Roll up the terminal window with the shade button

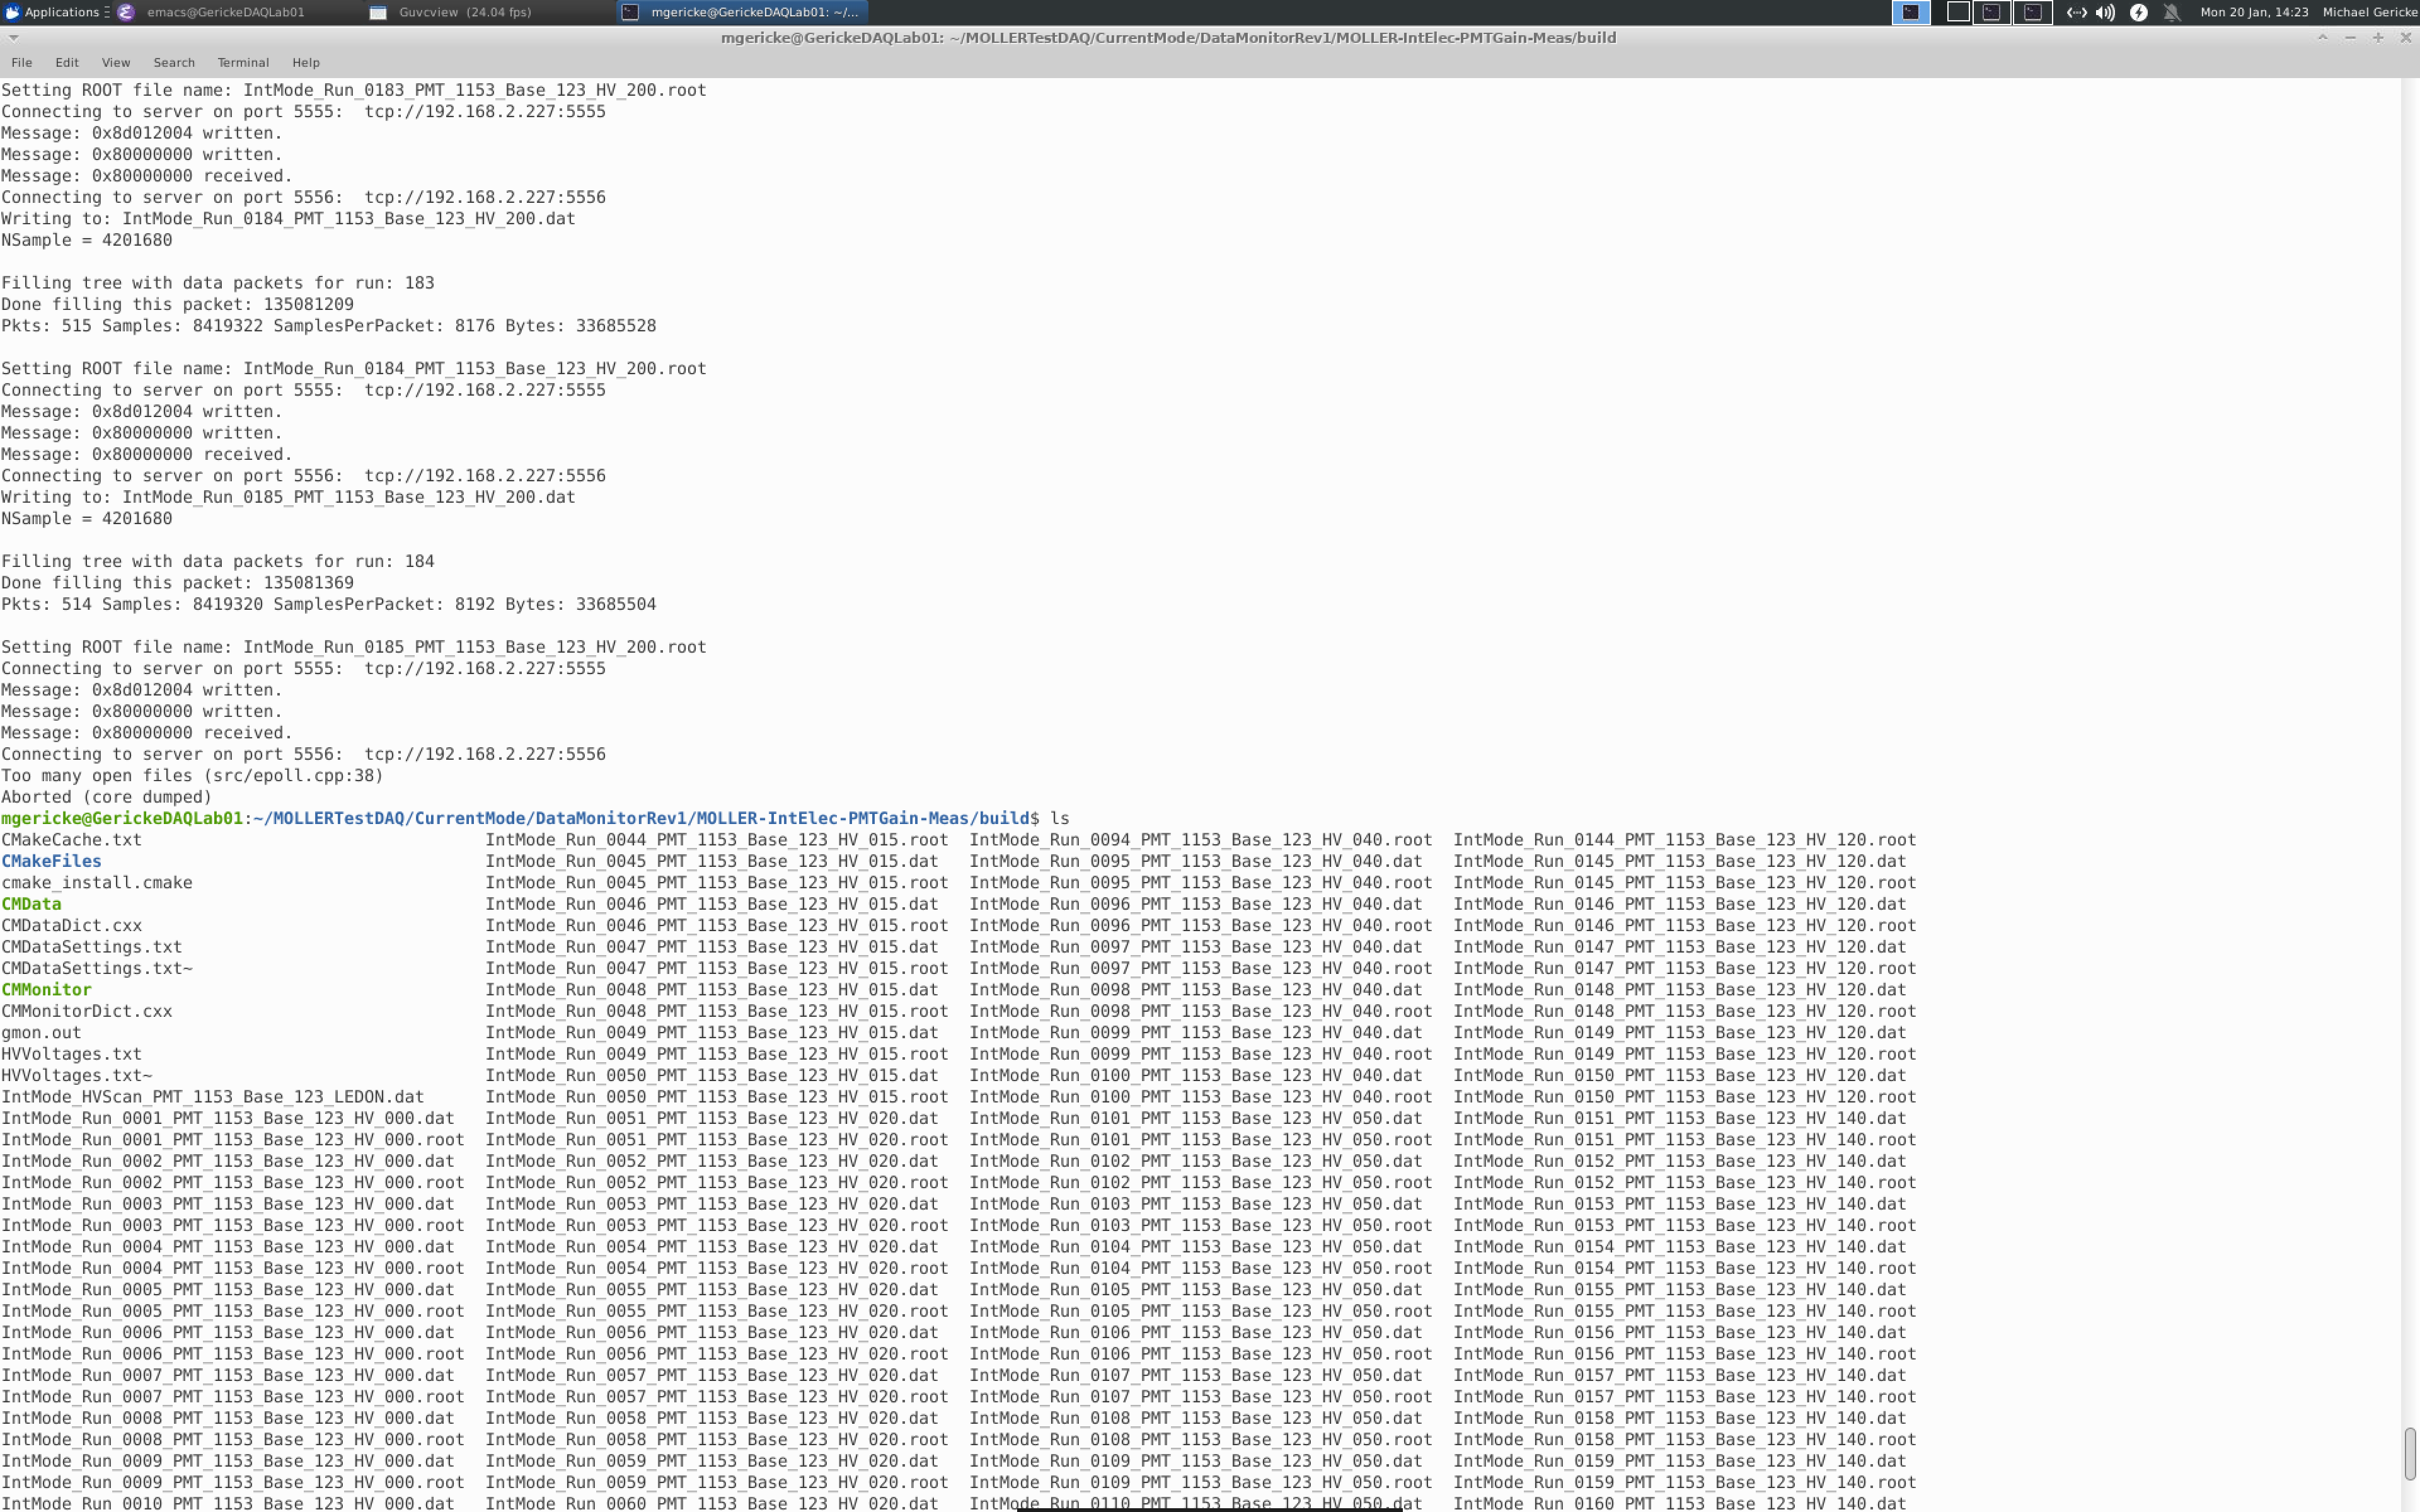point(2322,38)
